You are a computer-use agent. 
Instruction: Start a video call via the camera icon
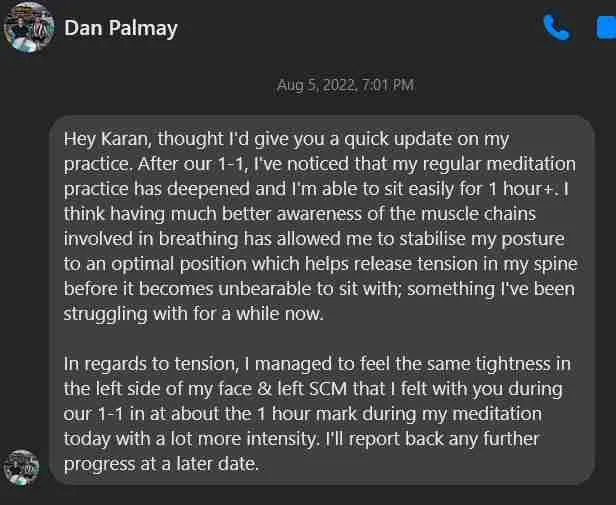pyautogui.click(x=606, y=28)
